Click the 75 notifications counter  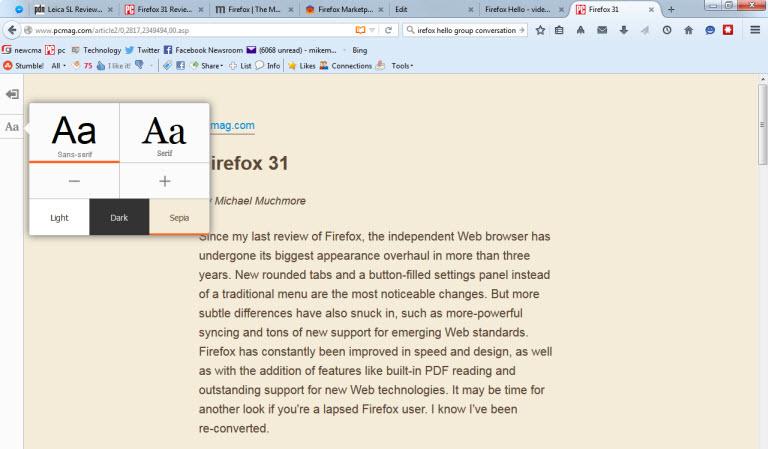point(83,66)
